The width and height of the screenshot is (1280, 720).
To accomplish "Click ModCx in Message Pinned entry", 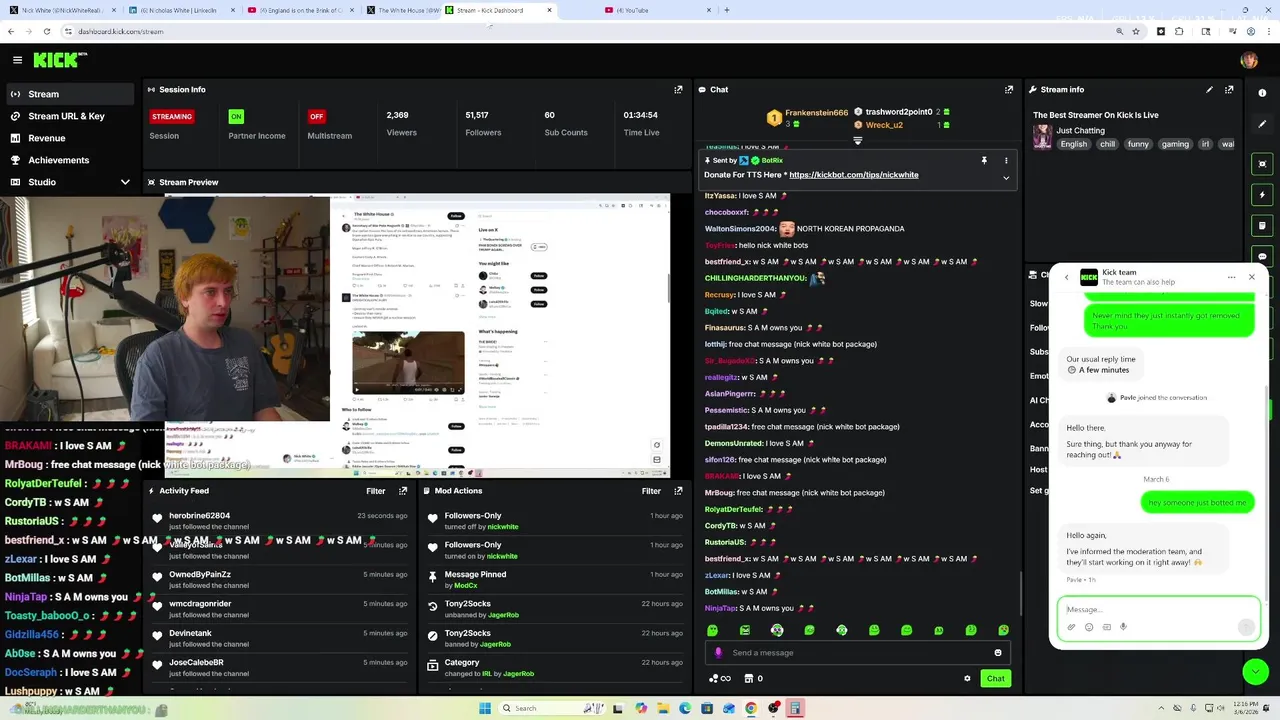I will (466, 585).
